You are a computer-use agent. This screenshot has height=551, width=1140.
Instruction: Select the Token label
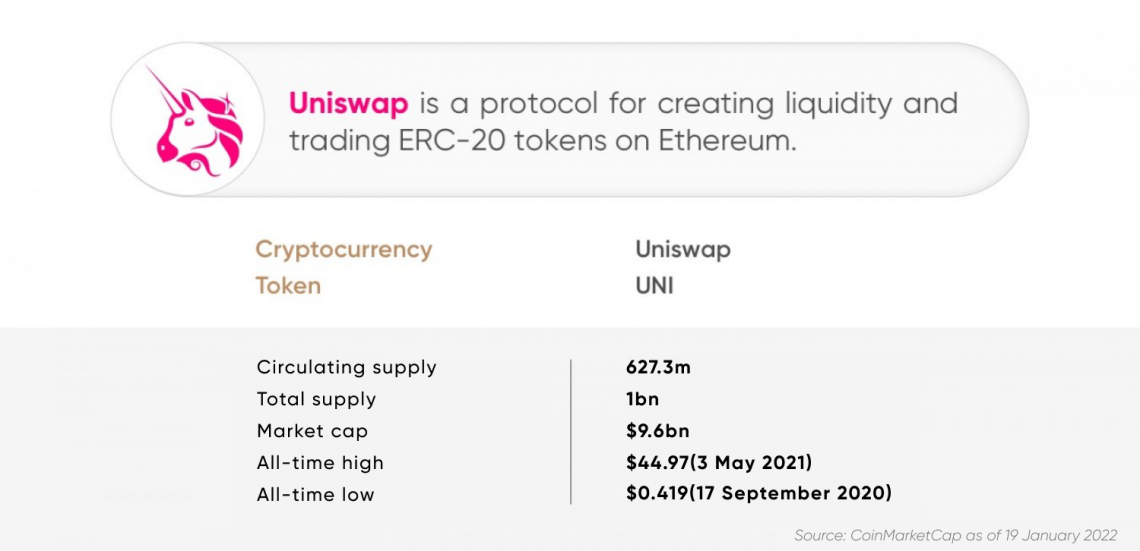tap(288, 286)
